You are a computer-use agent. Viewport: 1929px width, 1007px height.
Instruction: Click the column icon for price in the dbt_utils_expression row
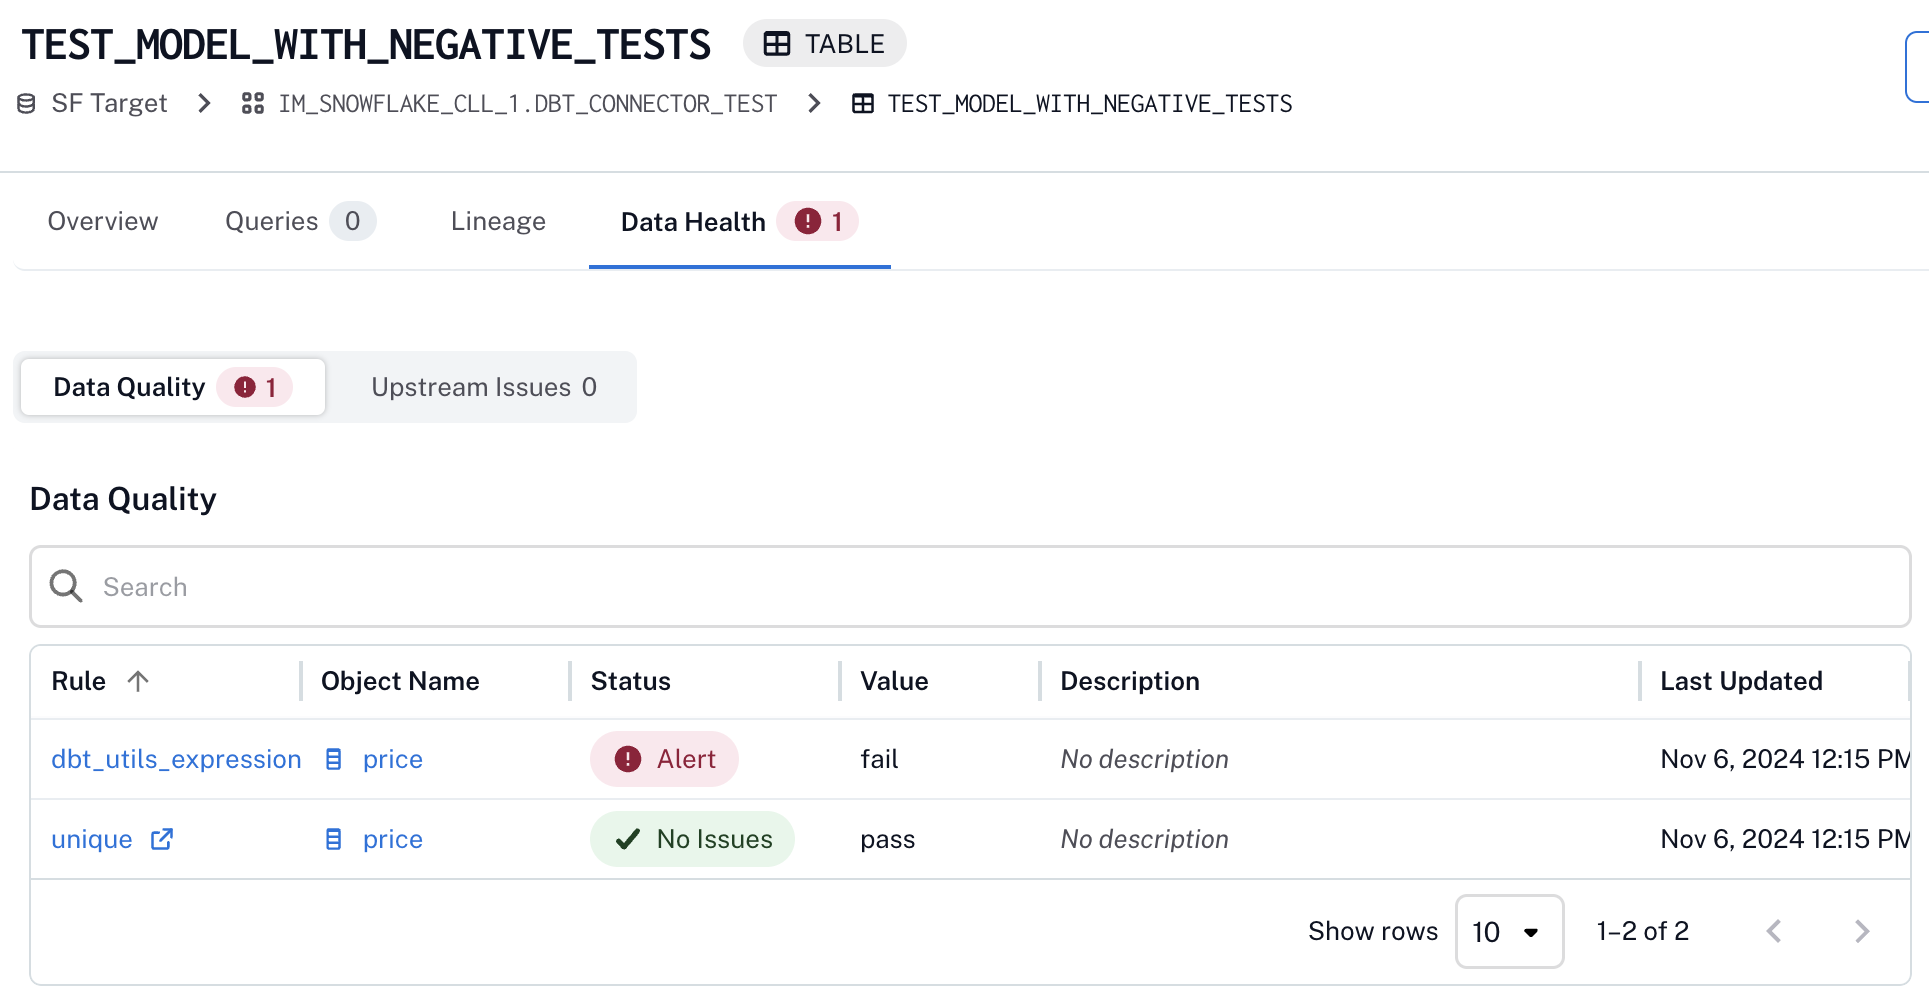tap(334, 759)
